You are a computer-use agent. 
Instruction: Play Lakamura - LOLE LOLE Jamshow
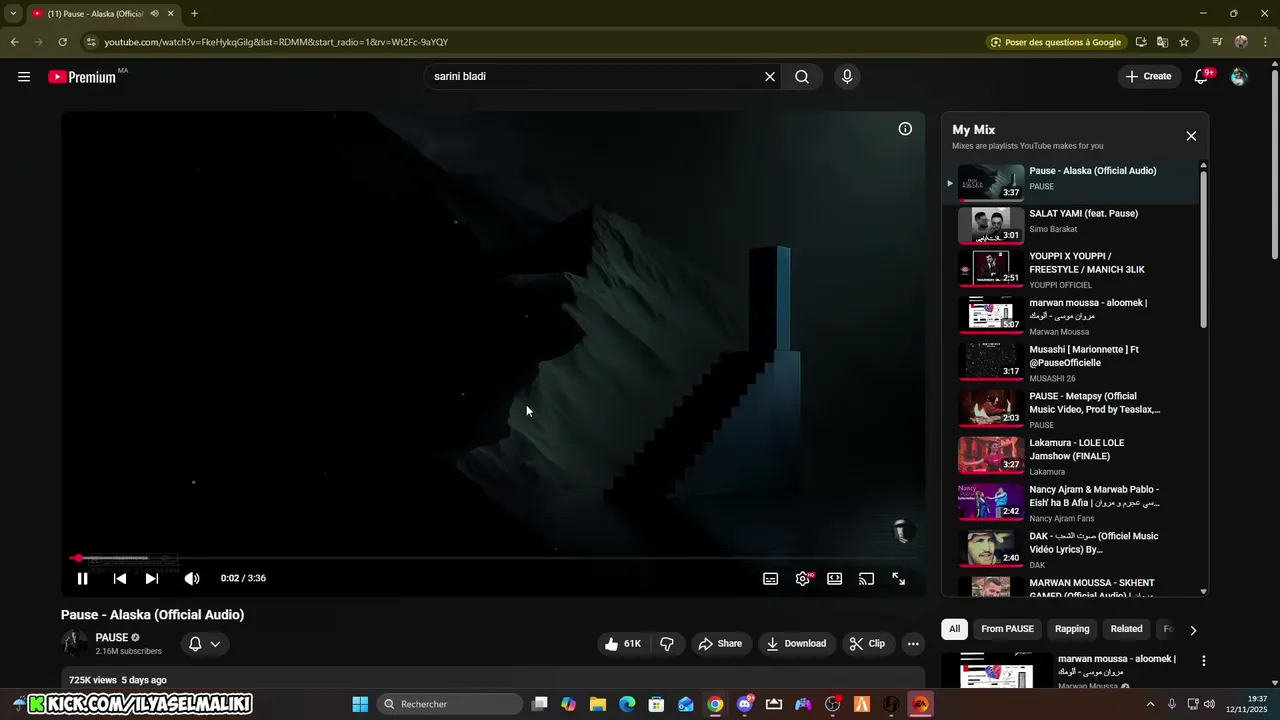point(1070,456)
